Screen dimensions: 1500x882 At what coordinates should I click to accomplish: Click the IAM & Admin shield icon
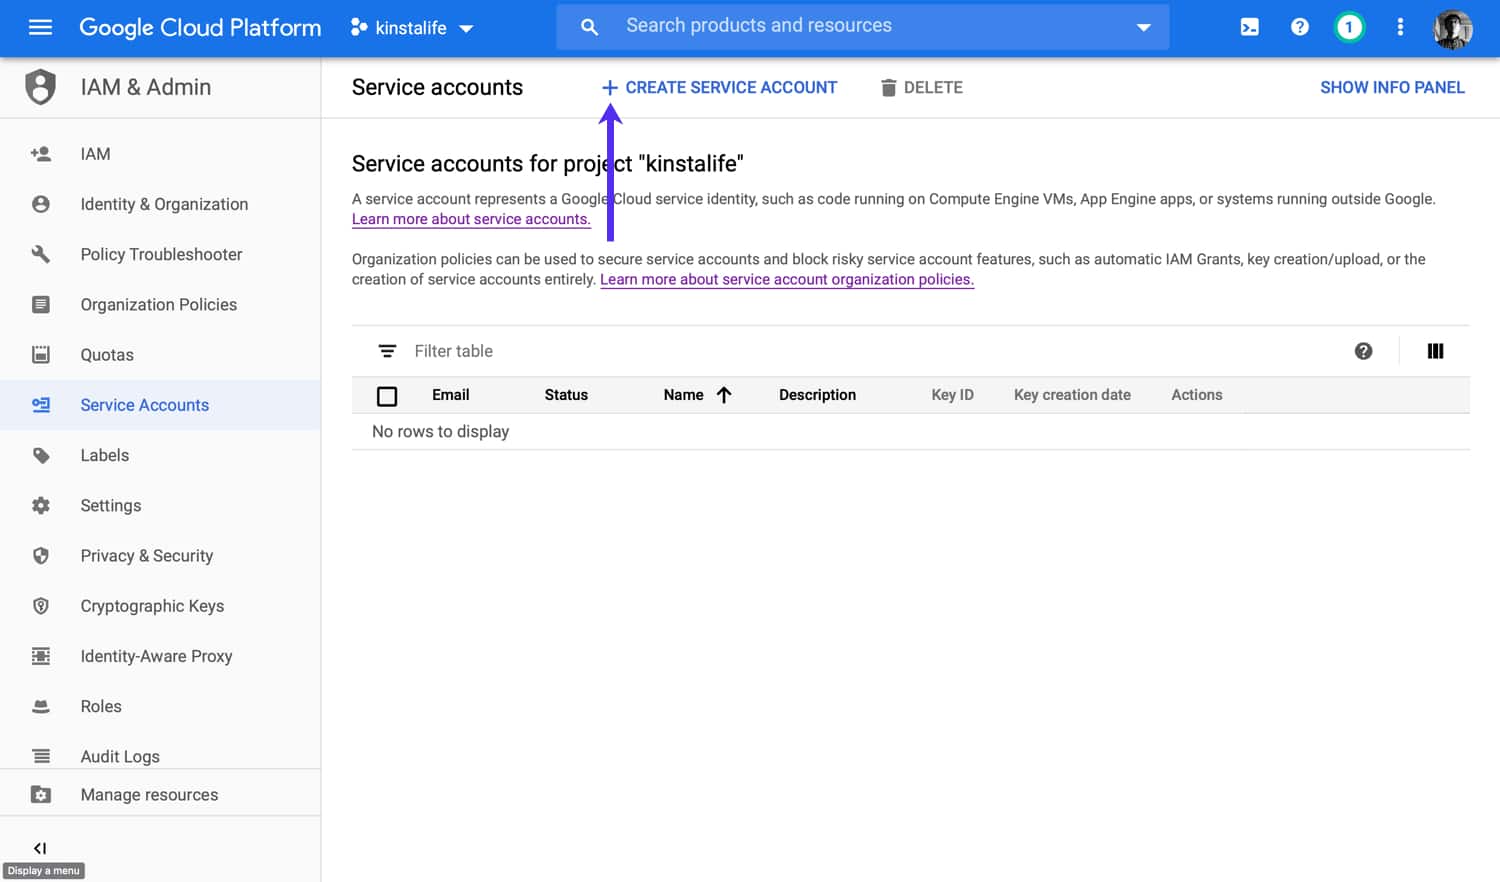pyautogui.click(x=40, y=87)
